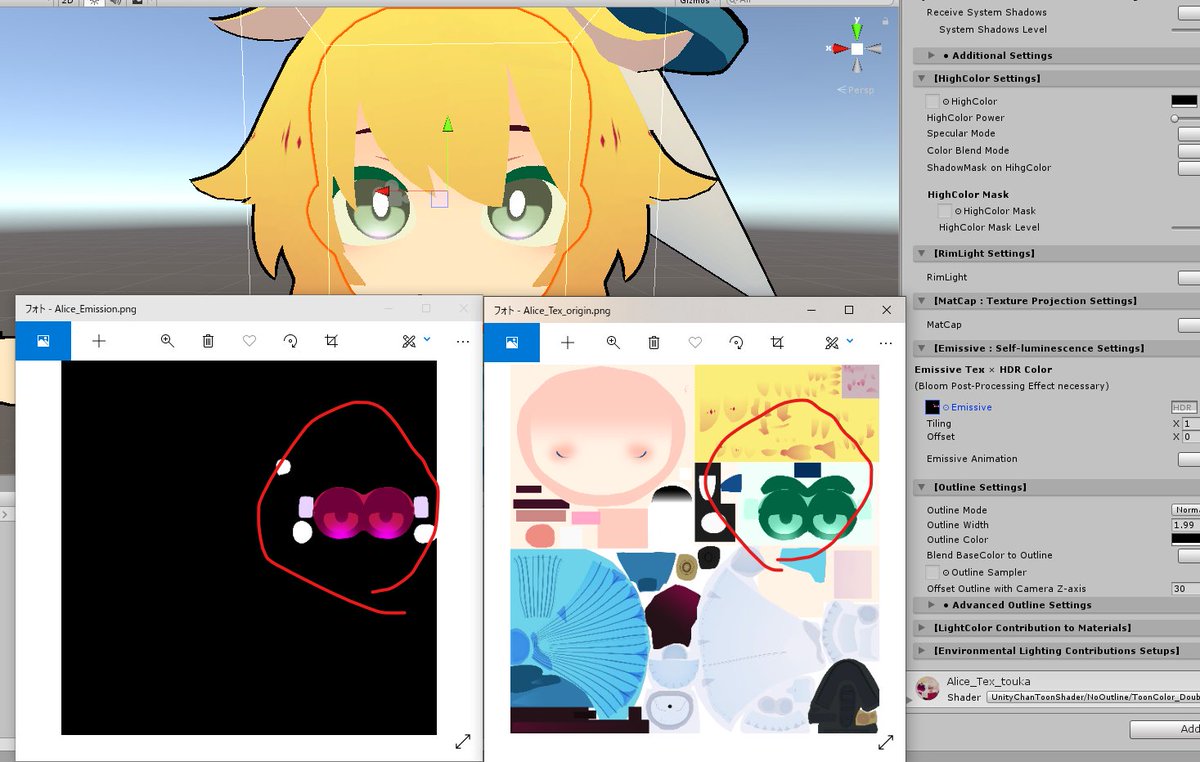Rotate Alice_Tex_origin.png using the rotate icon
Image resolution: width=1200 pixels, height=762 pixels.
(736, 342)
